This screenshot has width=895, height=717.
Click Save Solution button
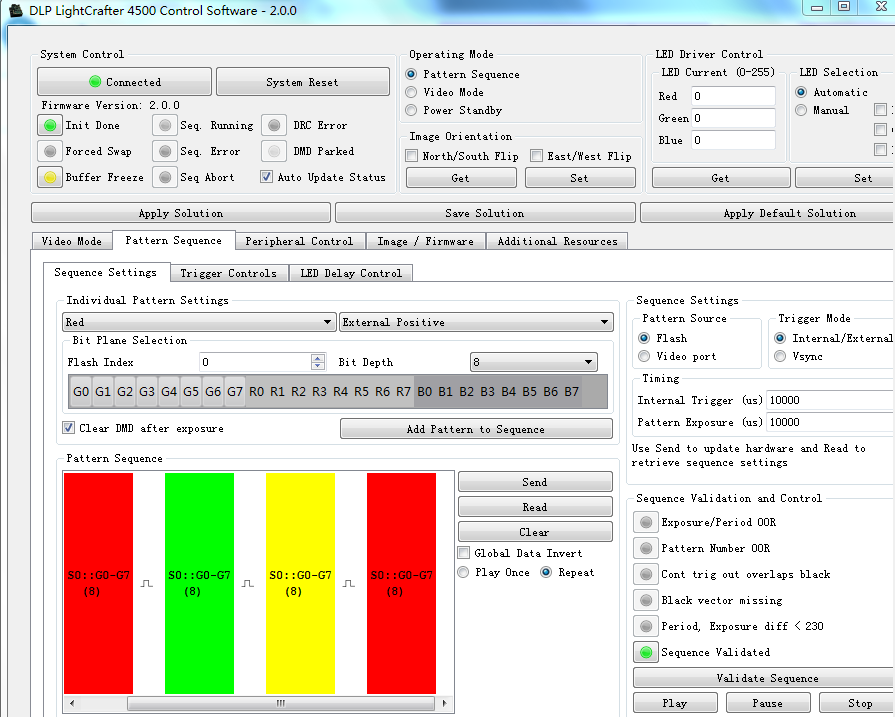(x=485, y=213)
